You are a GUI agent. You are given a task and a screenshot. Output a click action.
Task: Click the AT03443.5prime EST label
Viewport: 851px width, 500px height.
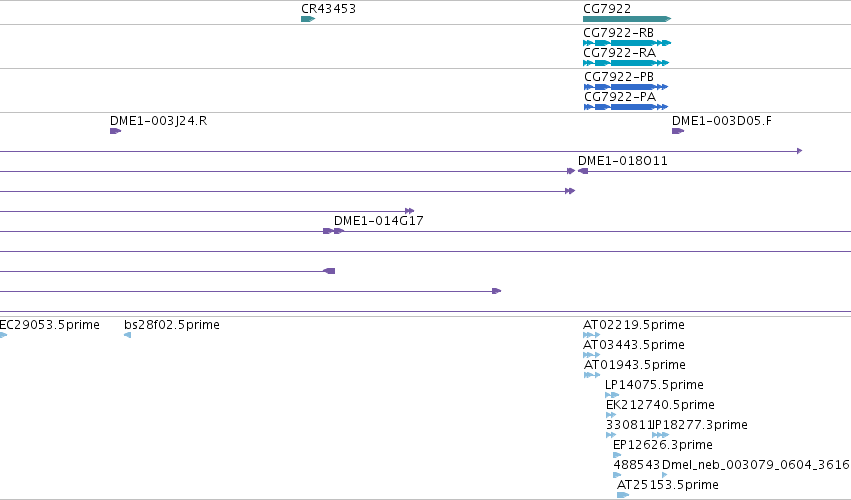[x=633, y=345]
